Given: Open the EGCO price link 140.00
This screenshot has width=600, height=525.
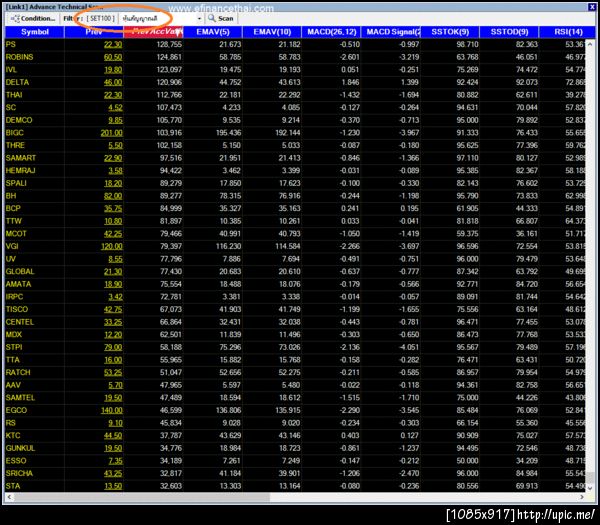Looking at the screenshot, I should pyautogui.click(x=111, y=410).
